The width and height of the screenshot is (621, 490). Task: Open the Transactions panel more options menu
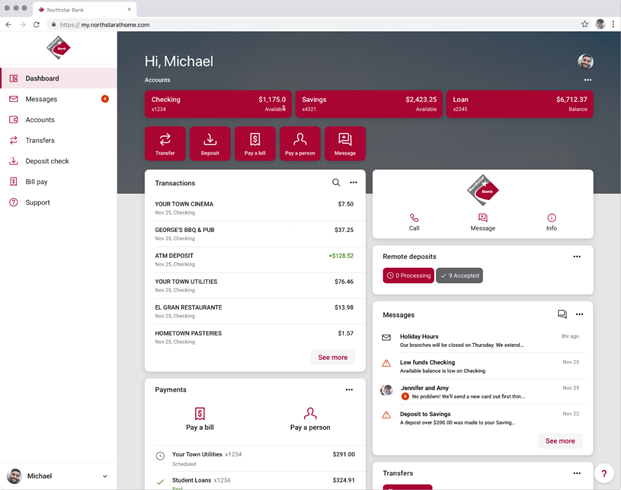353,183
